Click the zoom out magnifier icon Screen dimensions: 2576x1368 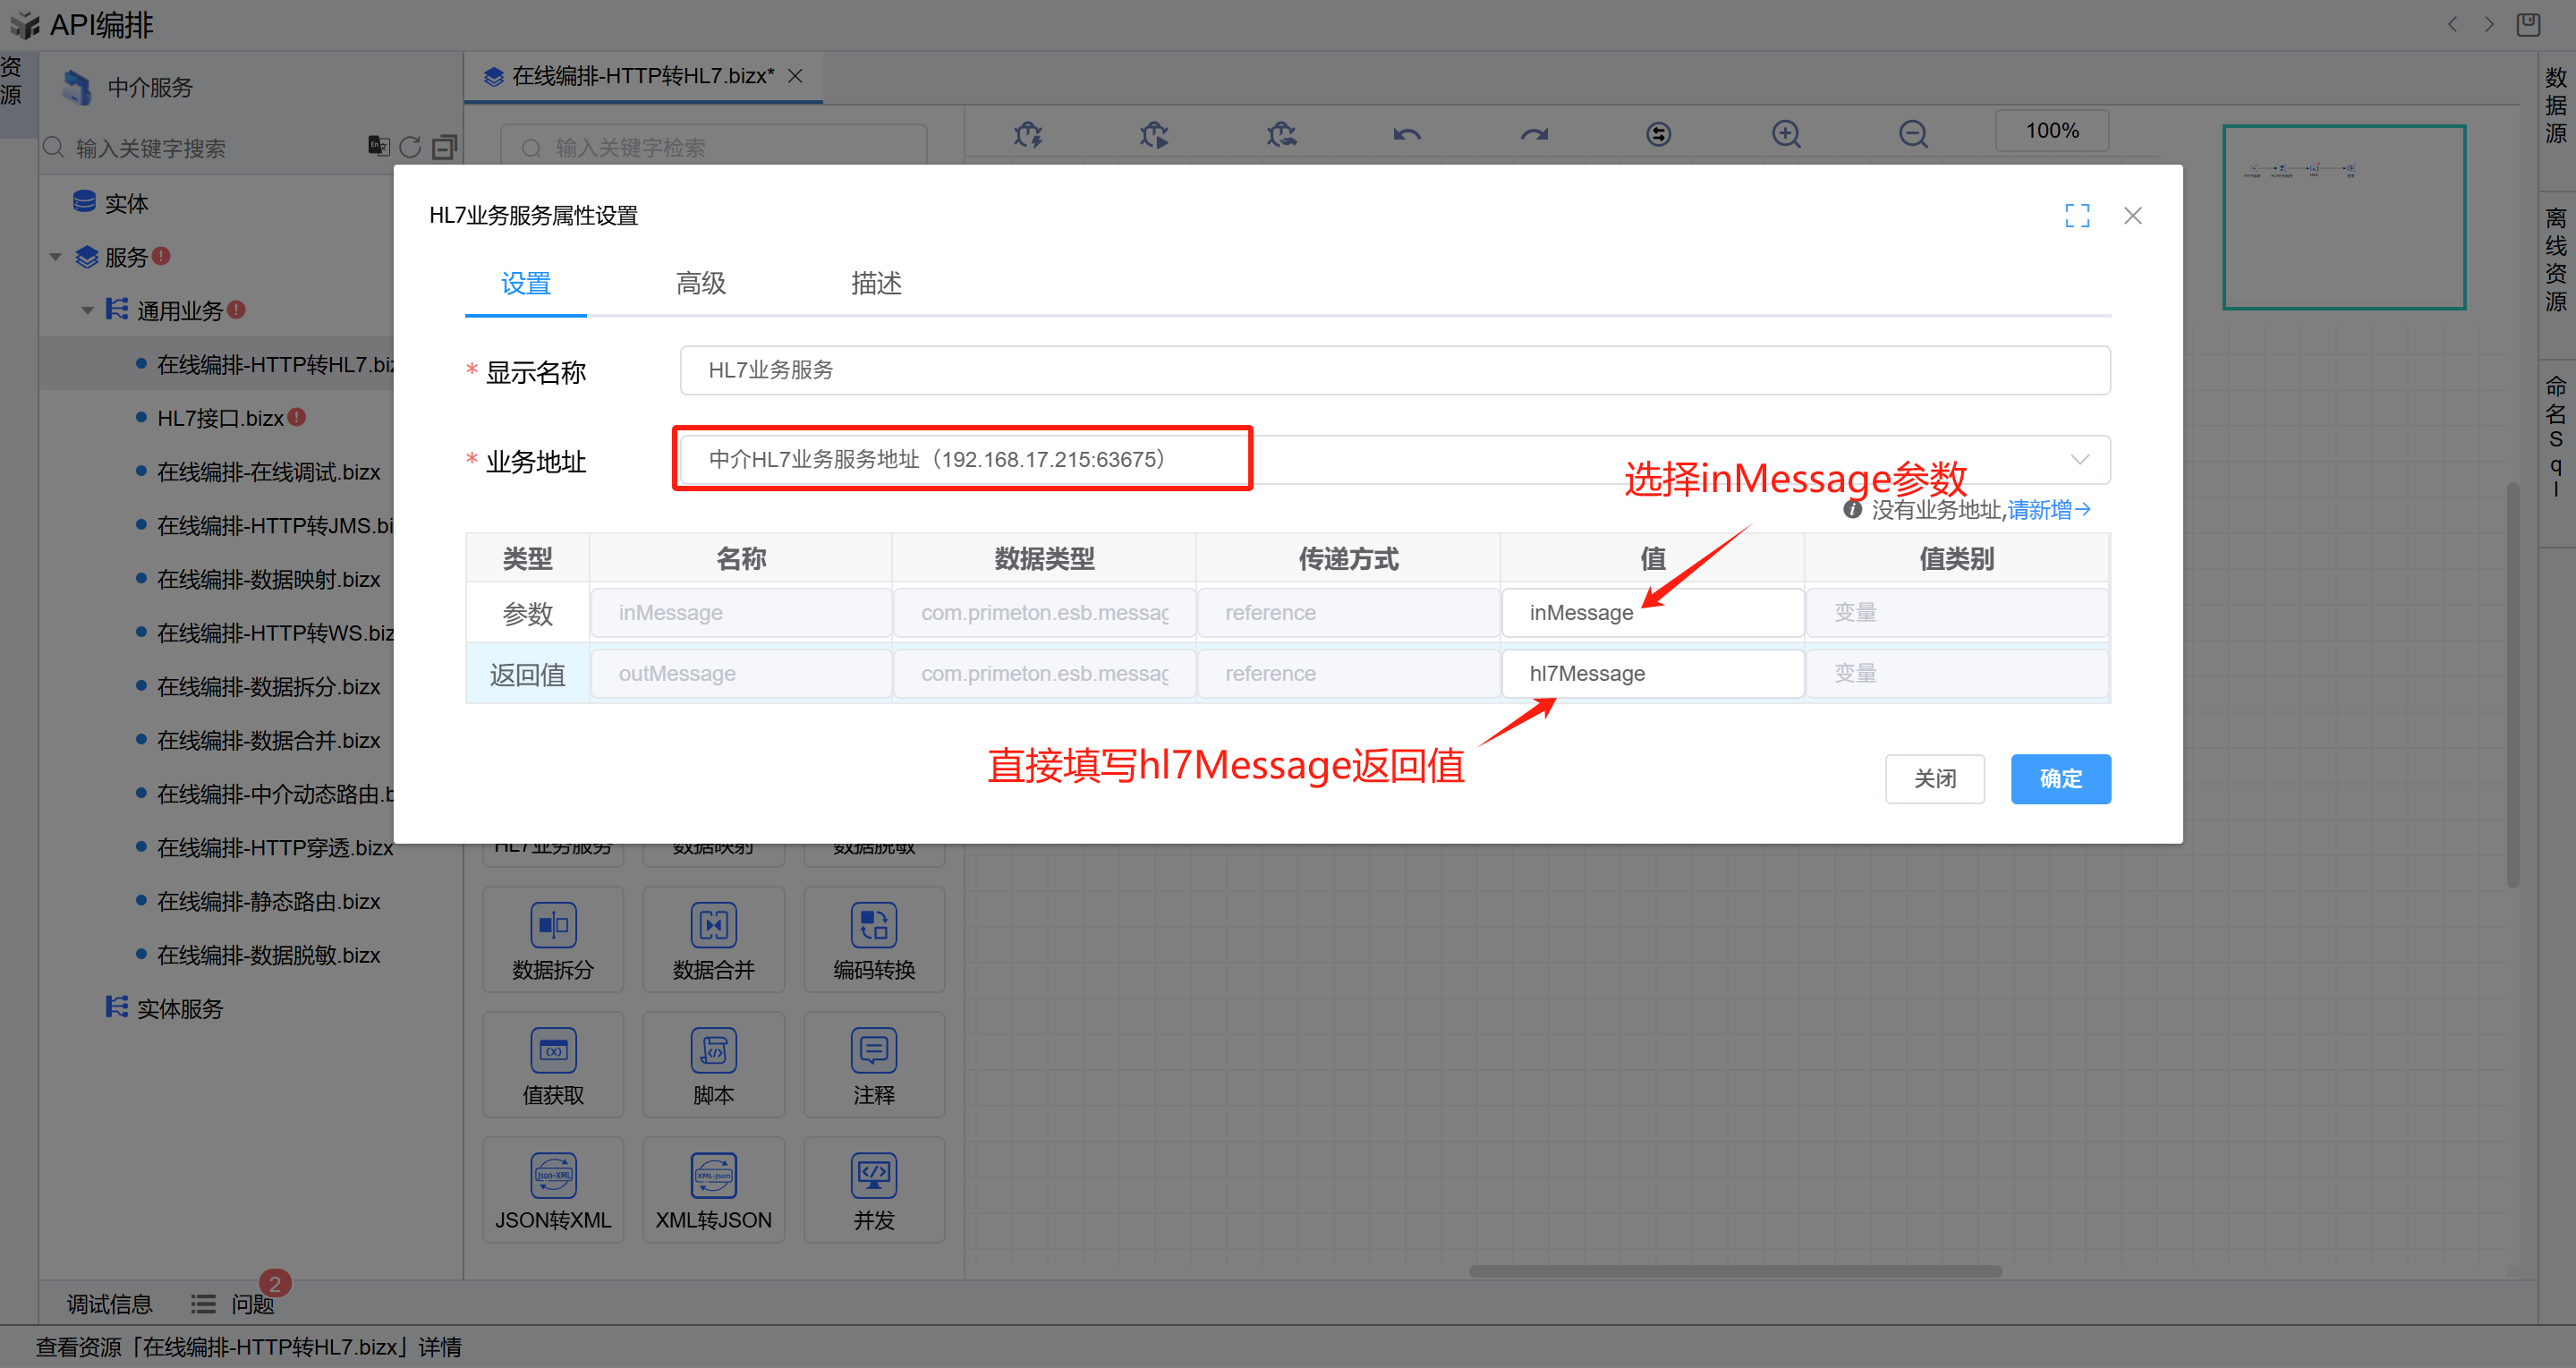click(1913, 133)
